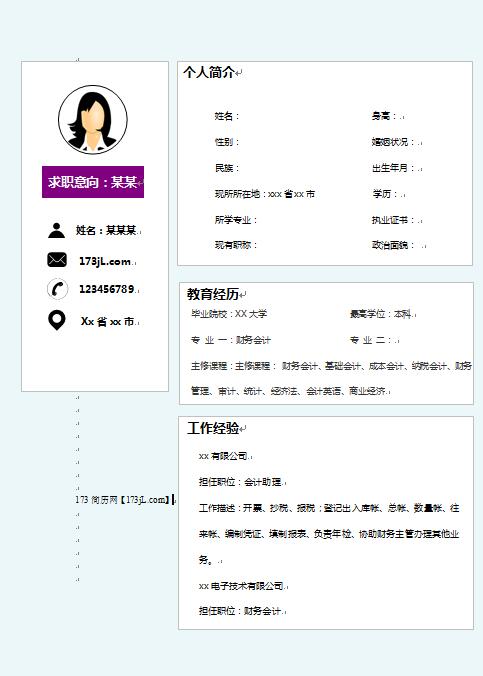The image size is (483, 676).
Task: Select the purple 求职意向:某某 banner
Action: (93, 182)
